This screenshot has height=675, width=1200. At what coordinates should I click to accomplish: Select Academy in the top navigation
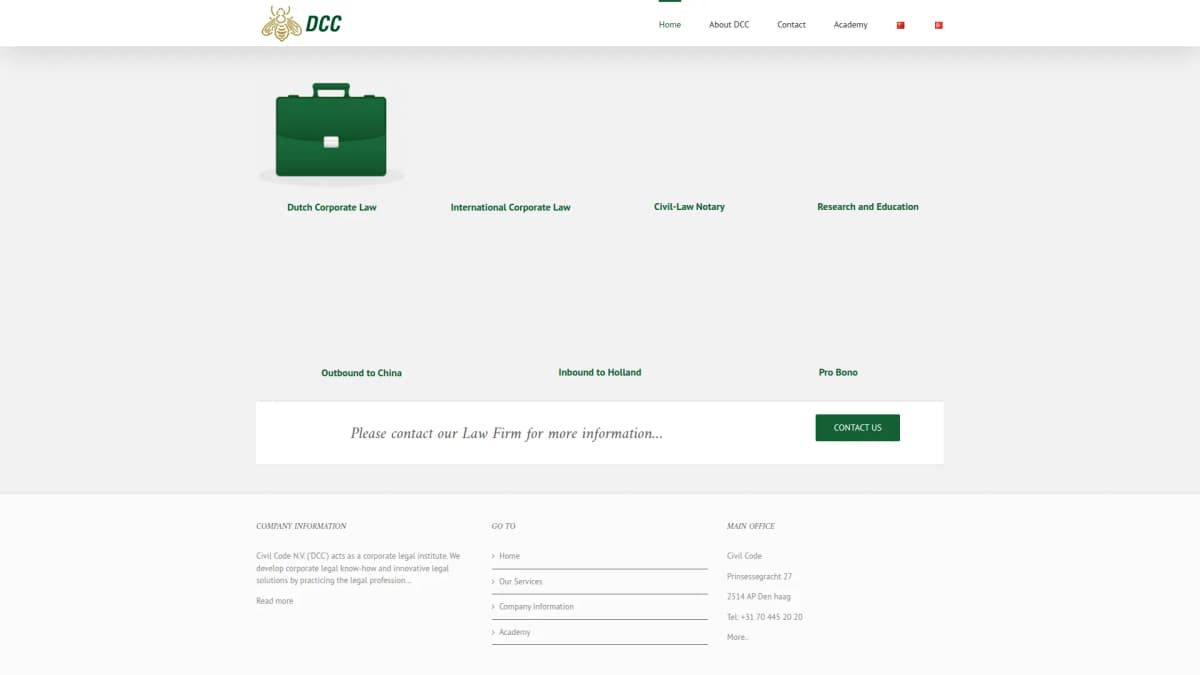pyautogui.click(x=850, y=25)
